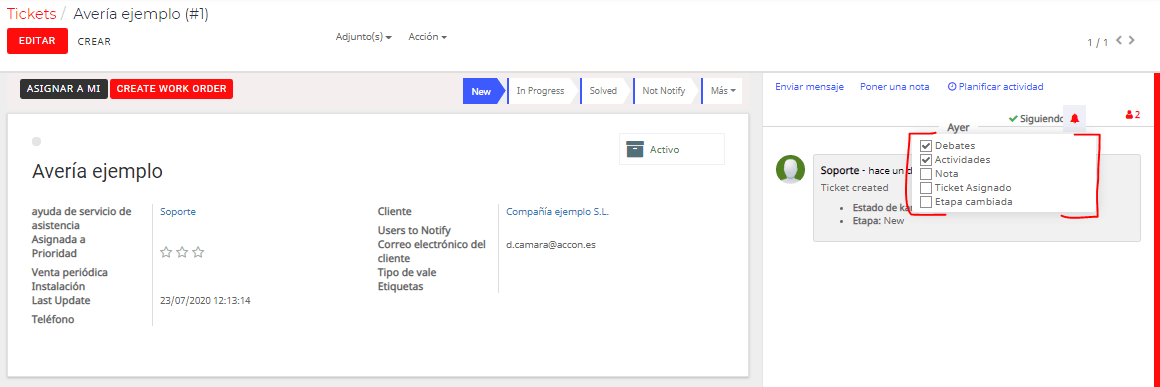The image size is (1160, 387).
Task: Click the Activo archive box icon
Action: click(635, 149)
